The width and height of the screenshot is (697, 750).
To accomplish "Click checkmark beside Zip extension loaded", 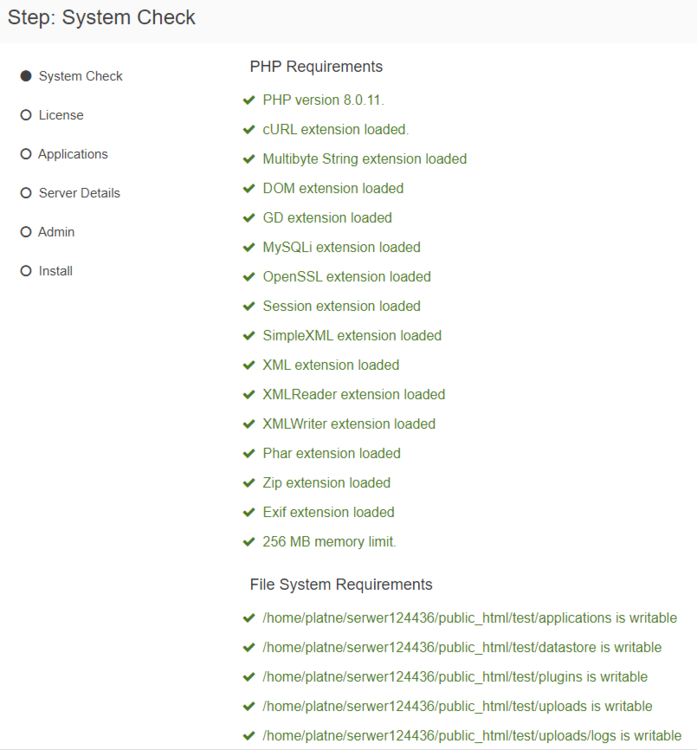I will pos(249,483).
